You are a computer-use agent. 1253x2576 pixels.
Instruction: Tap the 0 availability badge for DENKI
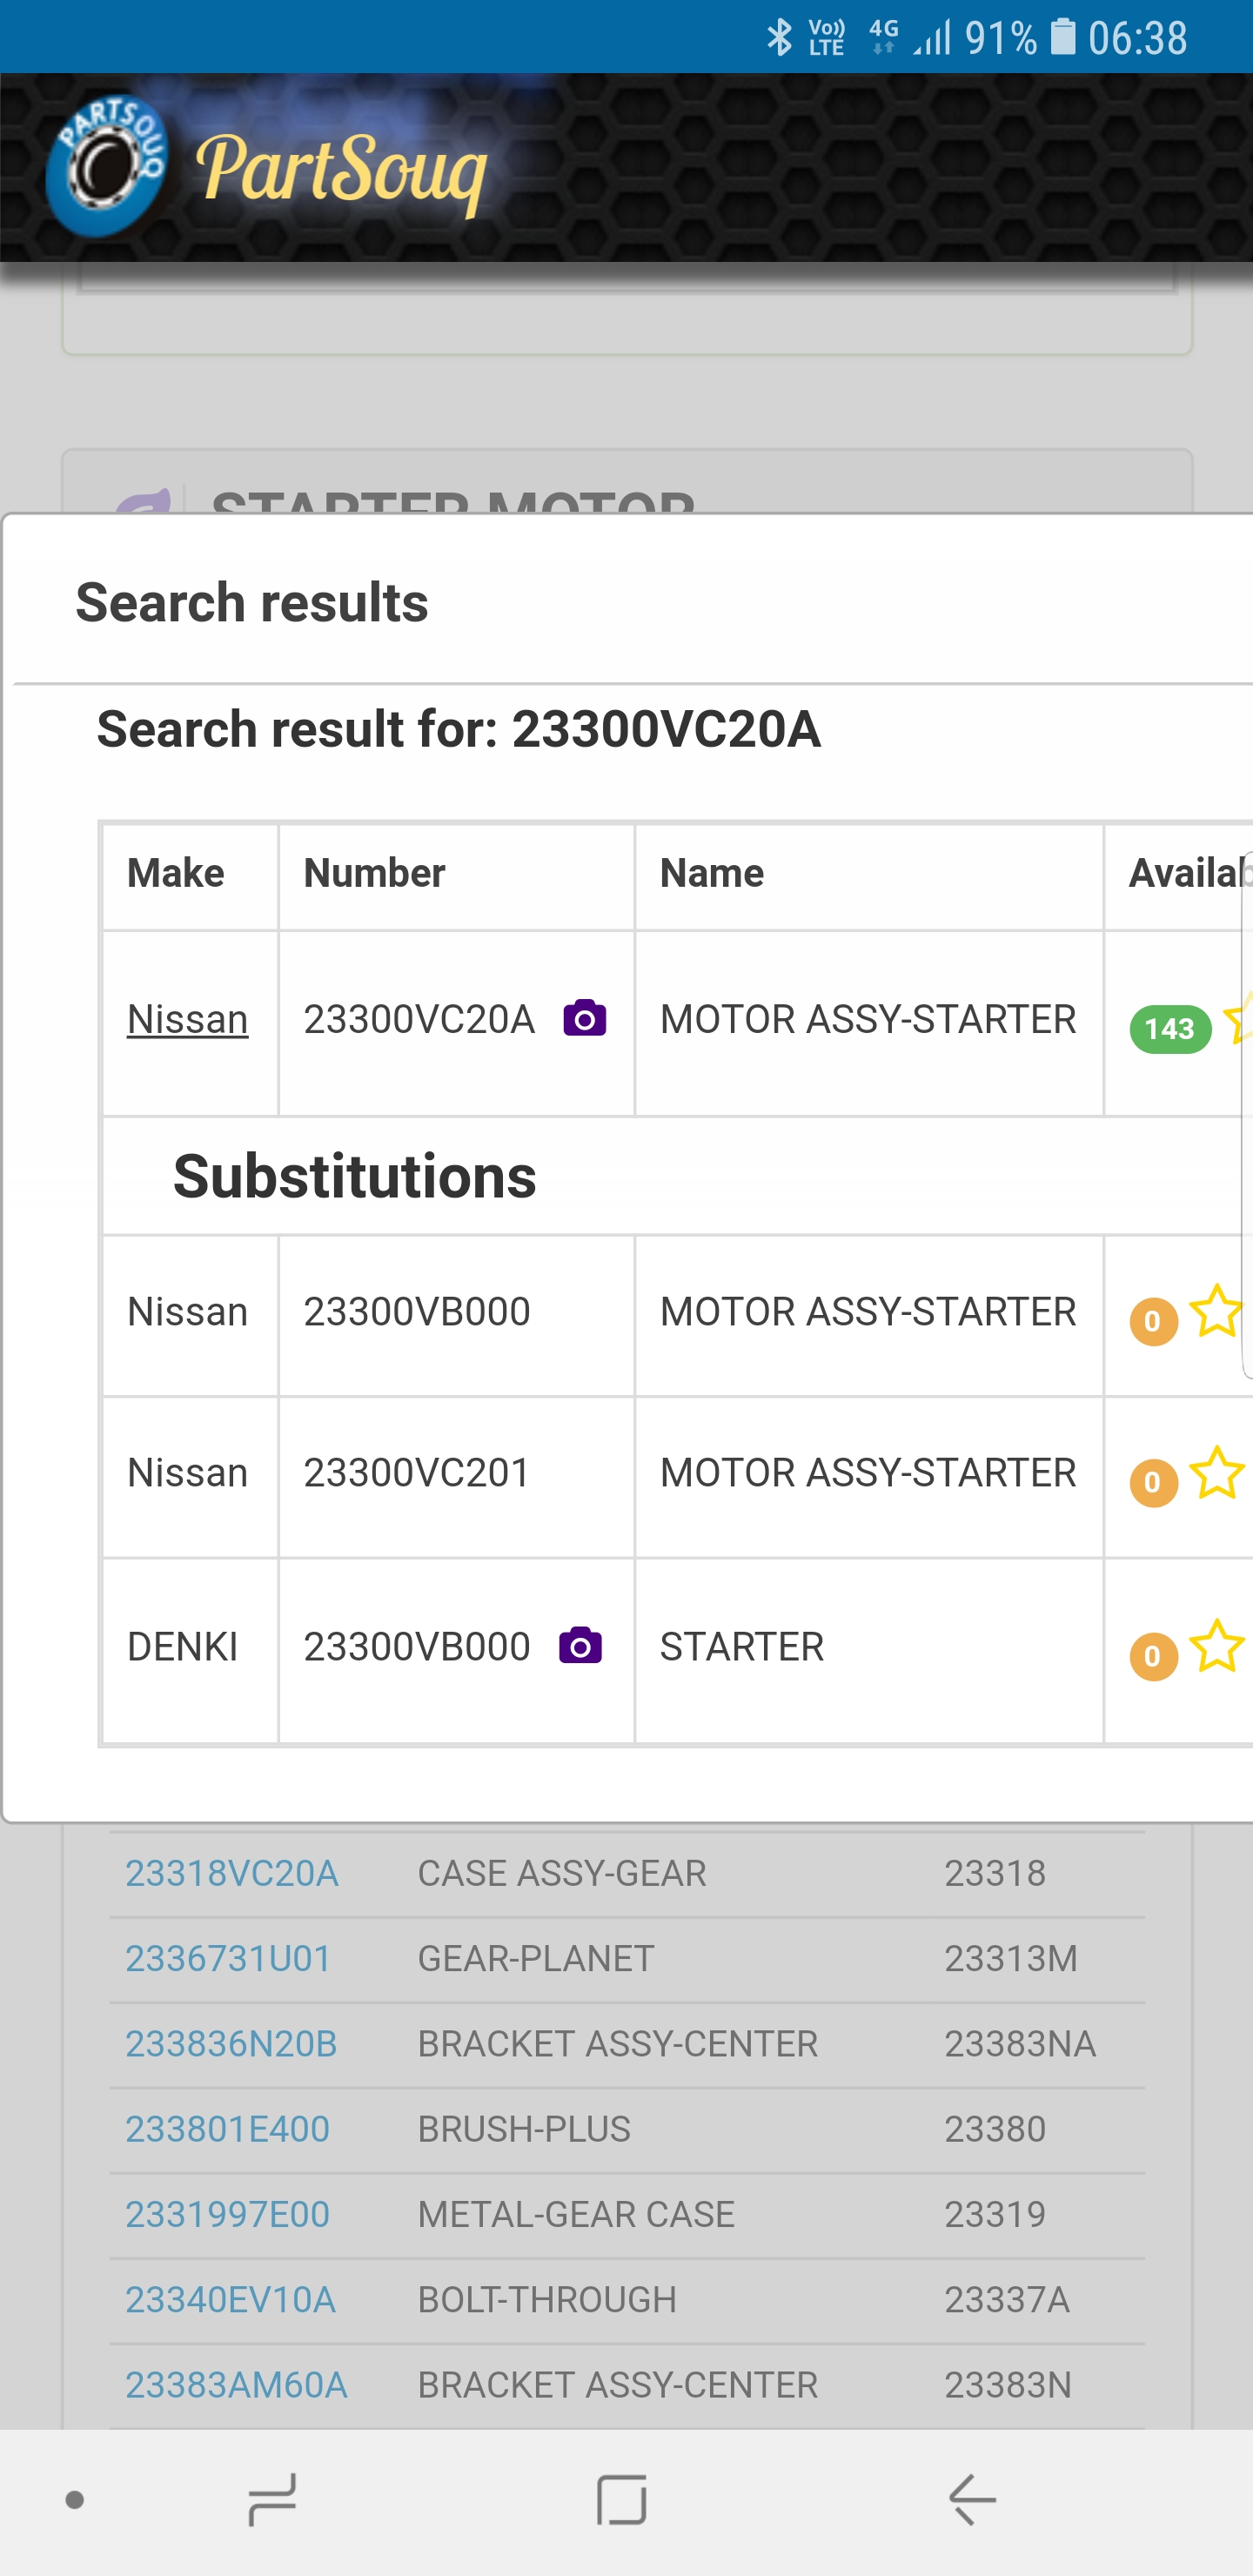(x=1153, y=1656)
